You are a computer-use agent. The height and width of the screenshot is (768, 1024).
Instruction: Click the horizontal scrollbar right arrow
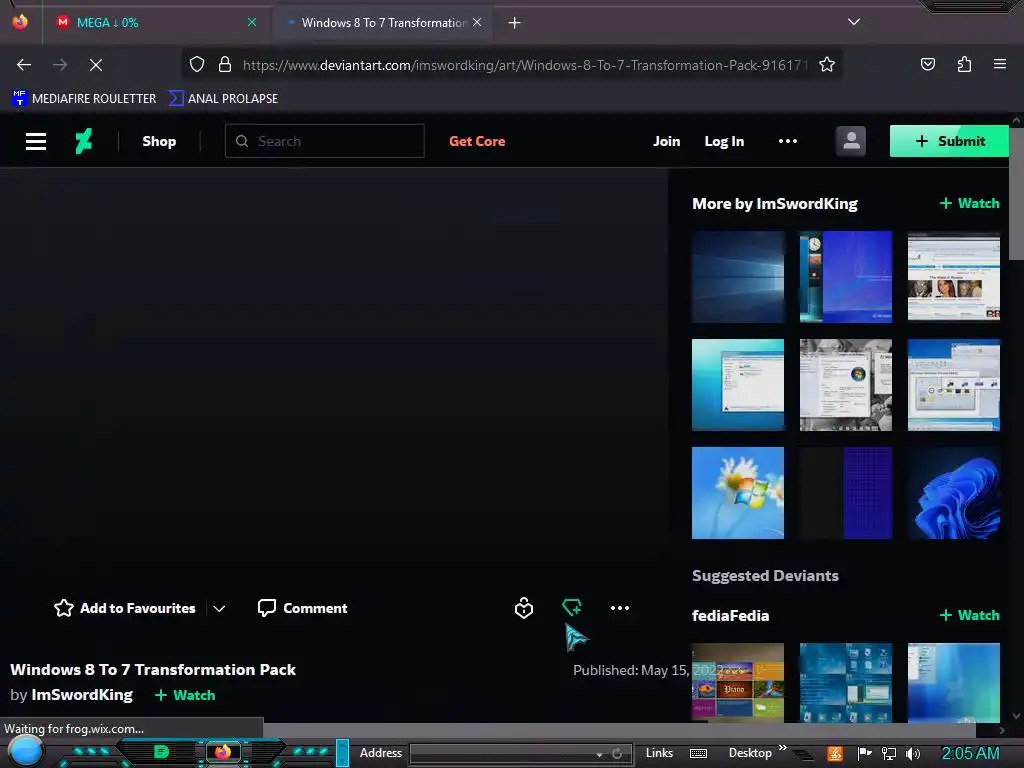coord(1002,730)
